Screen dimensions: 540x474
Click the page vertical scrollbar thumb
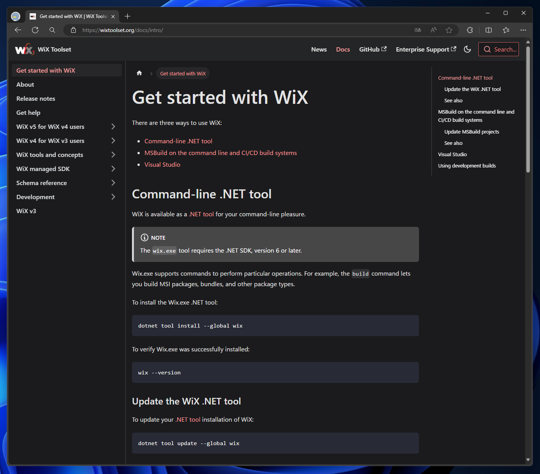528,110
